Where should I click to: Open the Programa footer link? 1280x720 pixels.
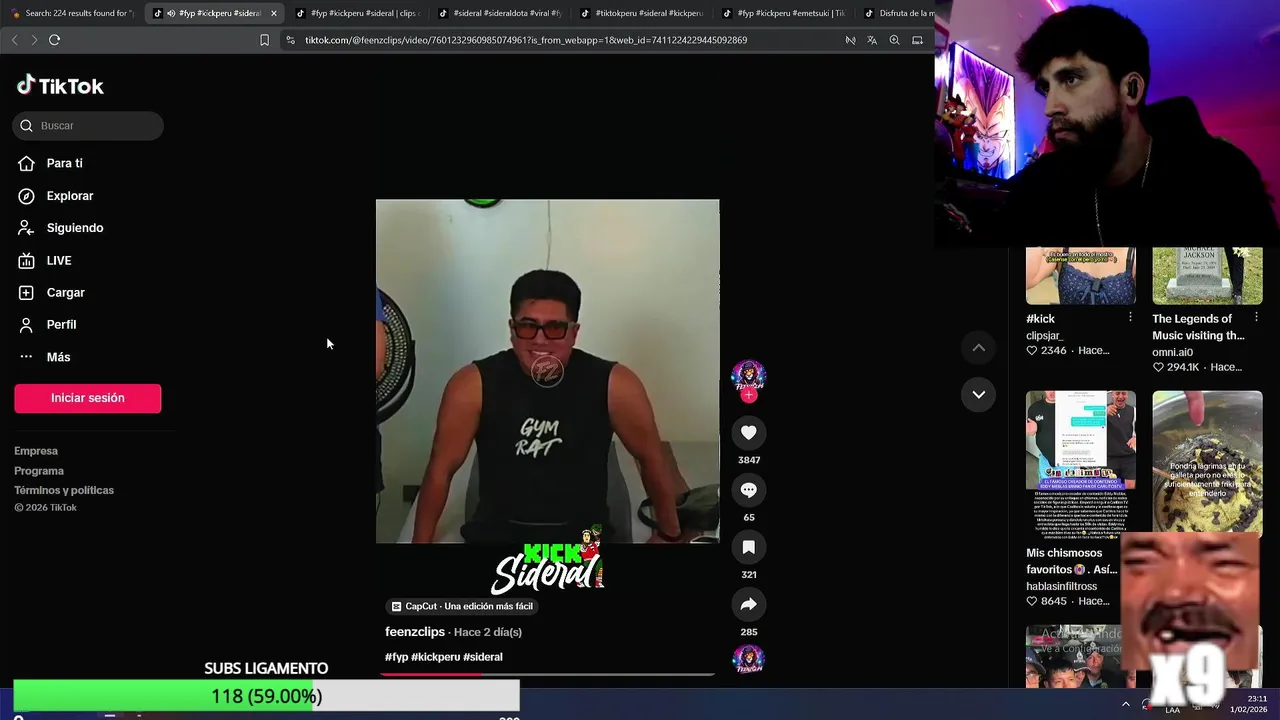pos(39,471)
